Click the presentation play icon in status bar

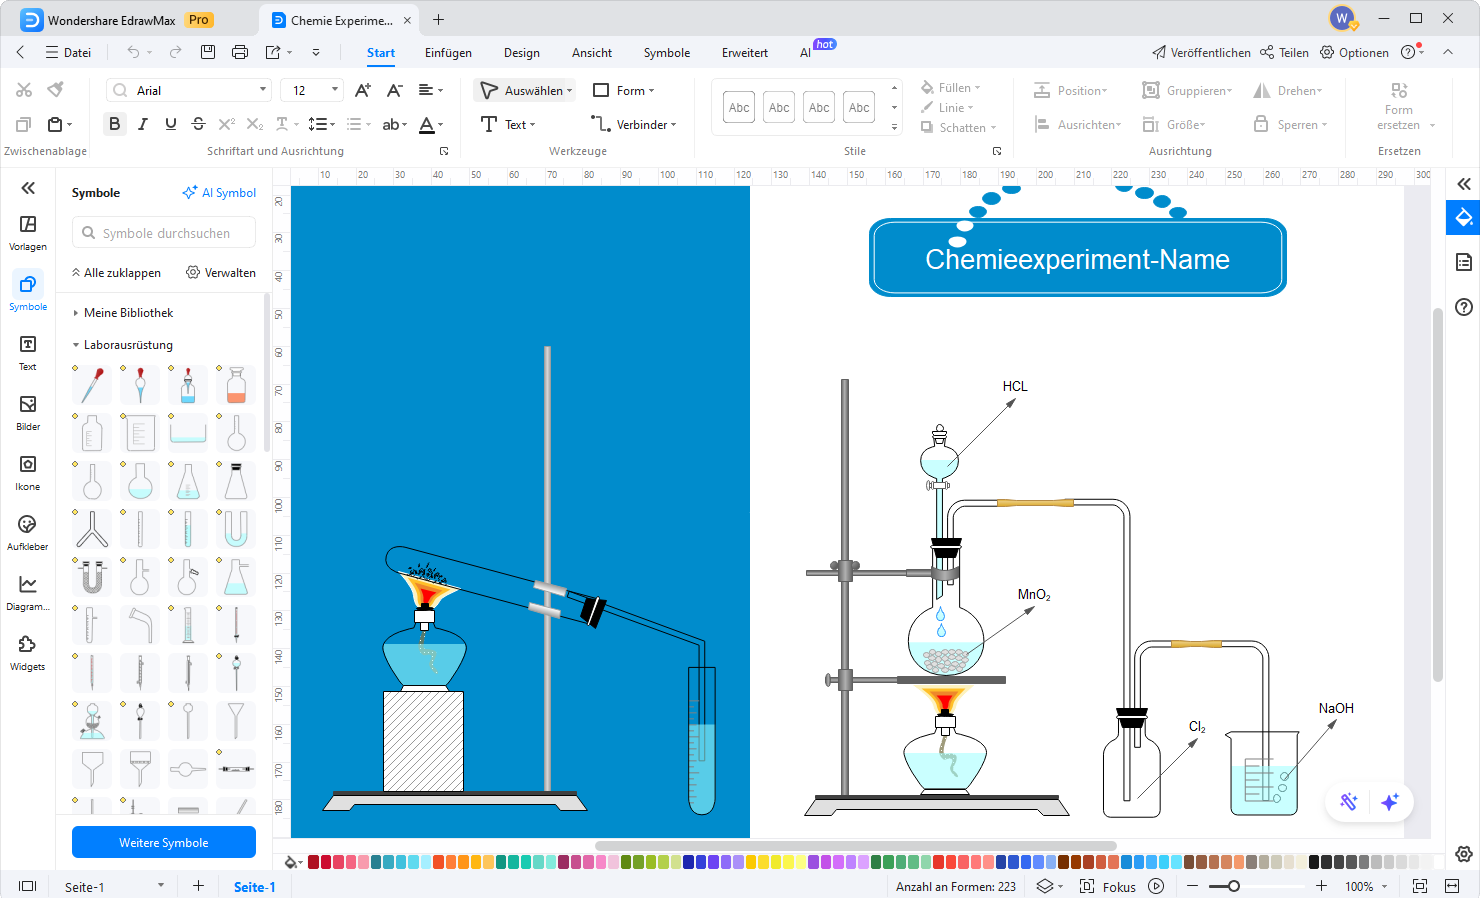[1156, 886]
